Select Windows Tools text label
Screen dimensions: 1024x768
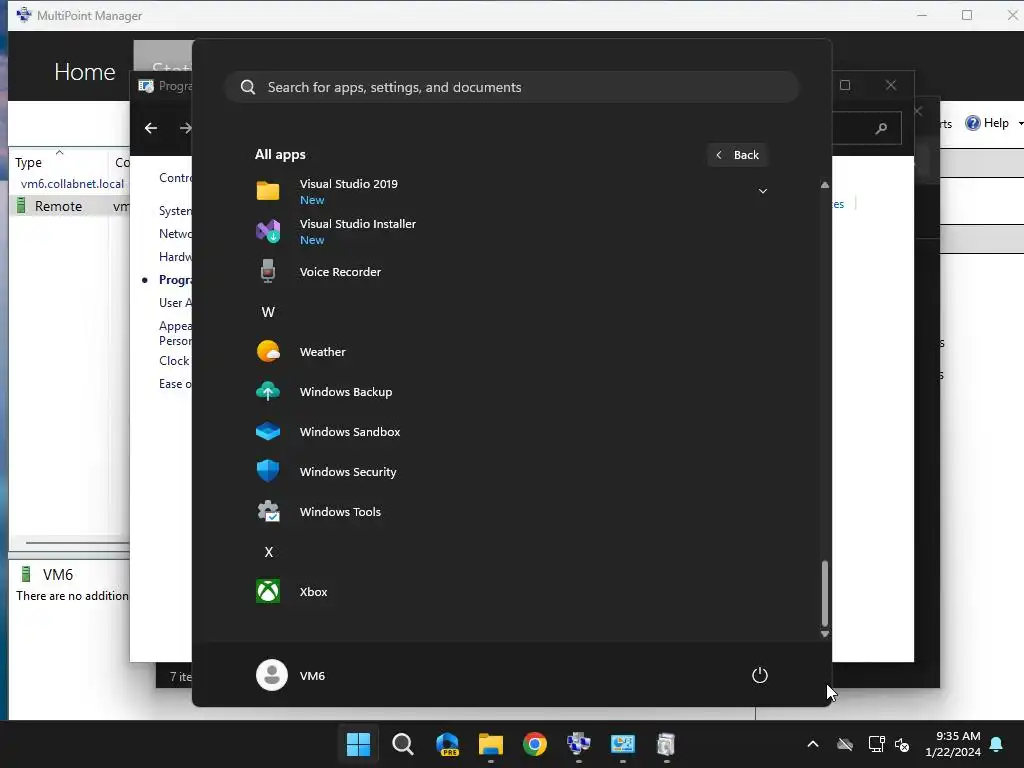click(340, 512)
